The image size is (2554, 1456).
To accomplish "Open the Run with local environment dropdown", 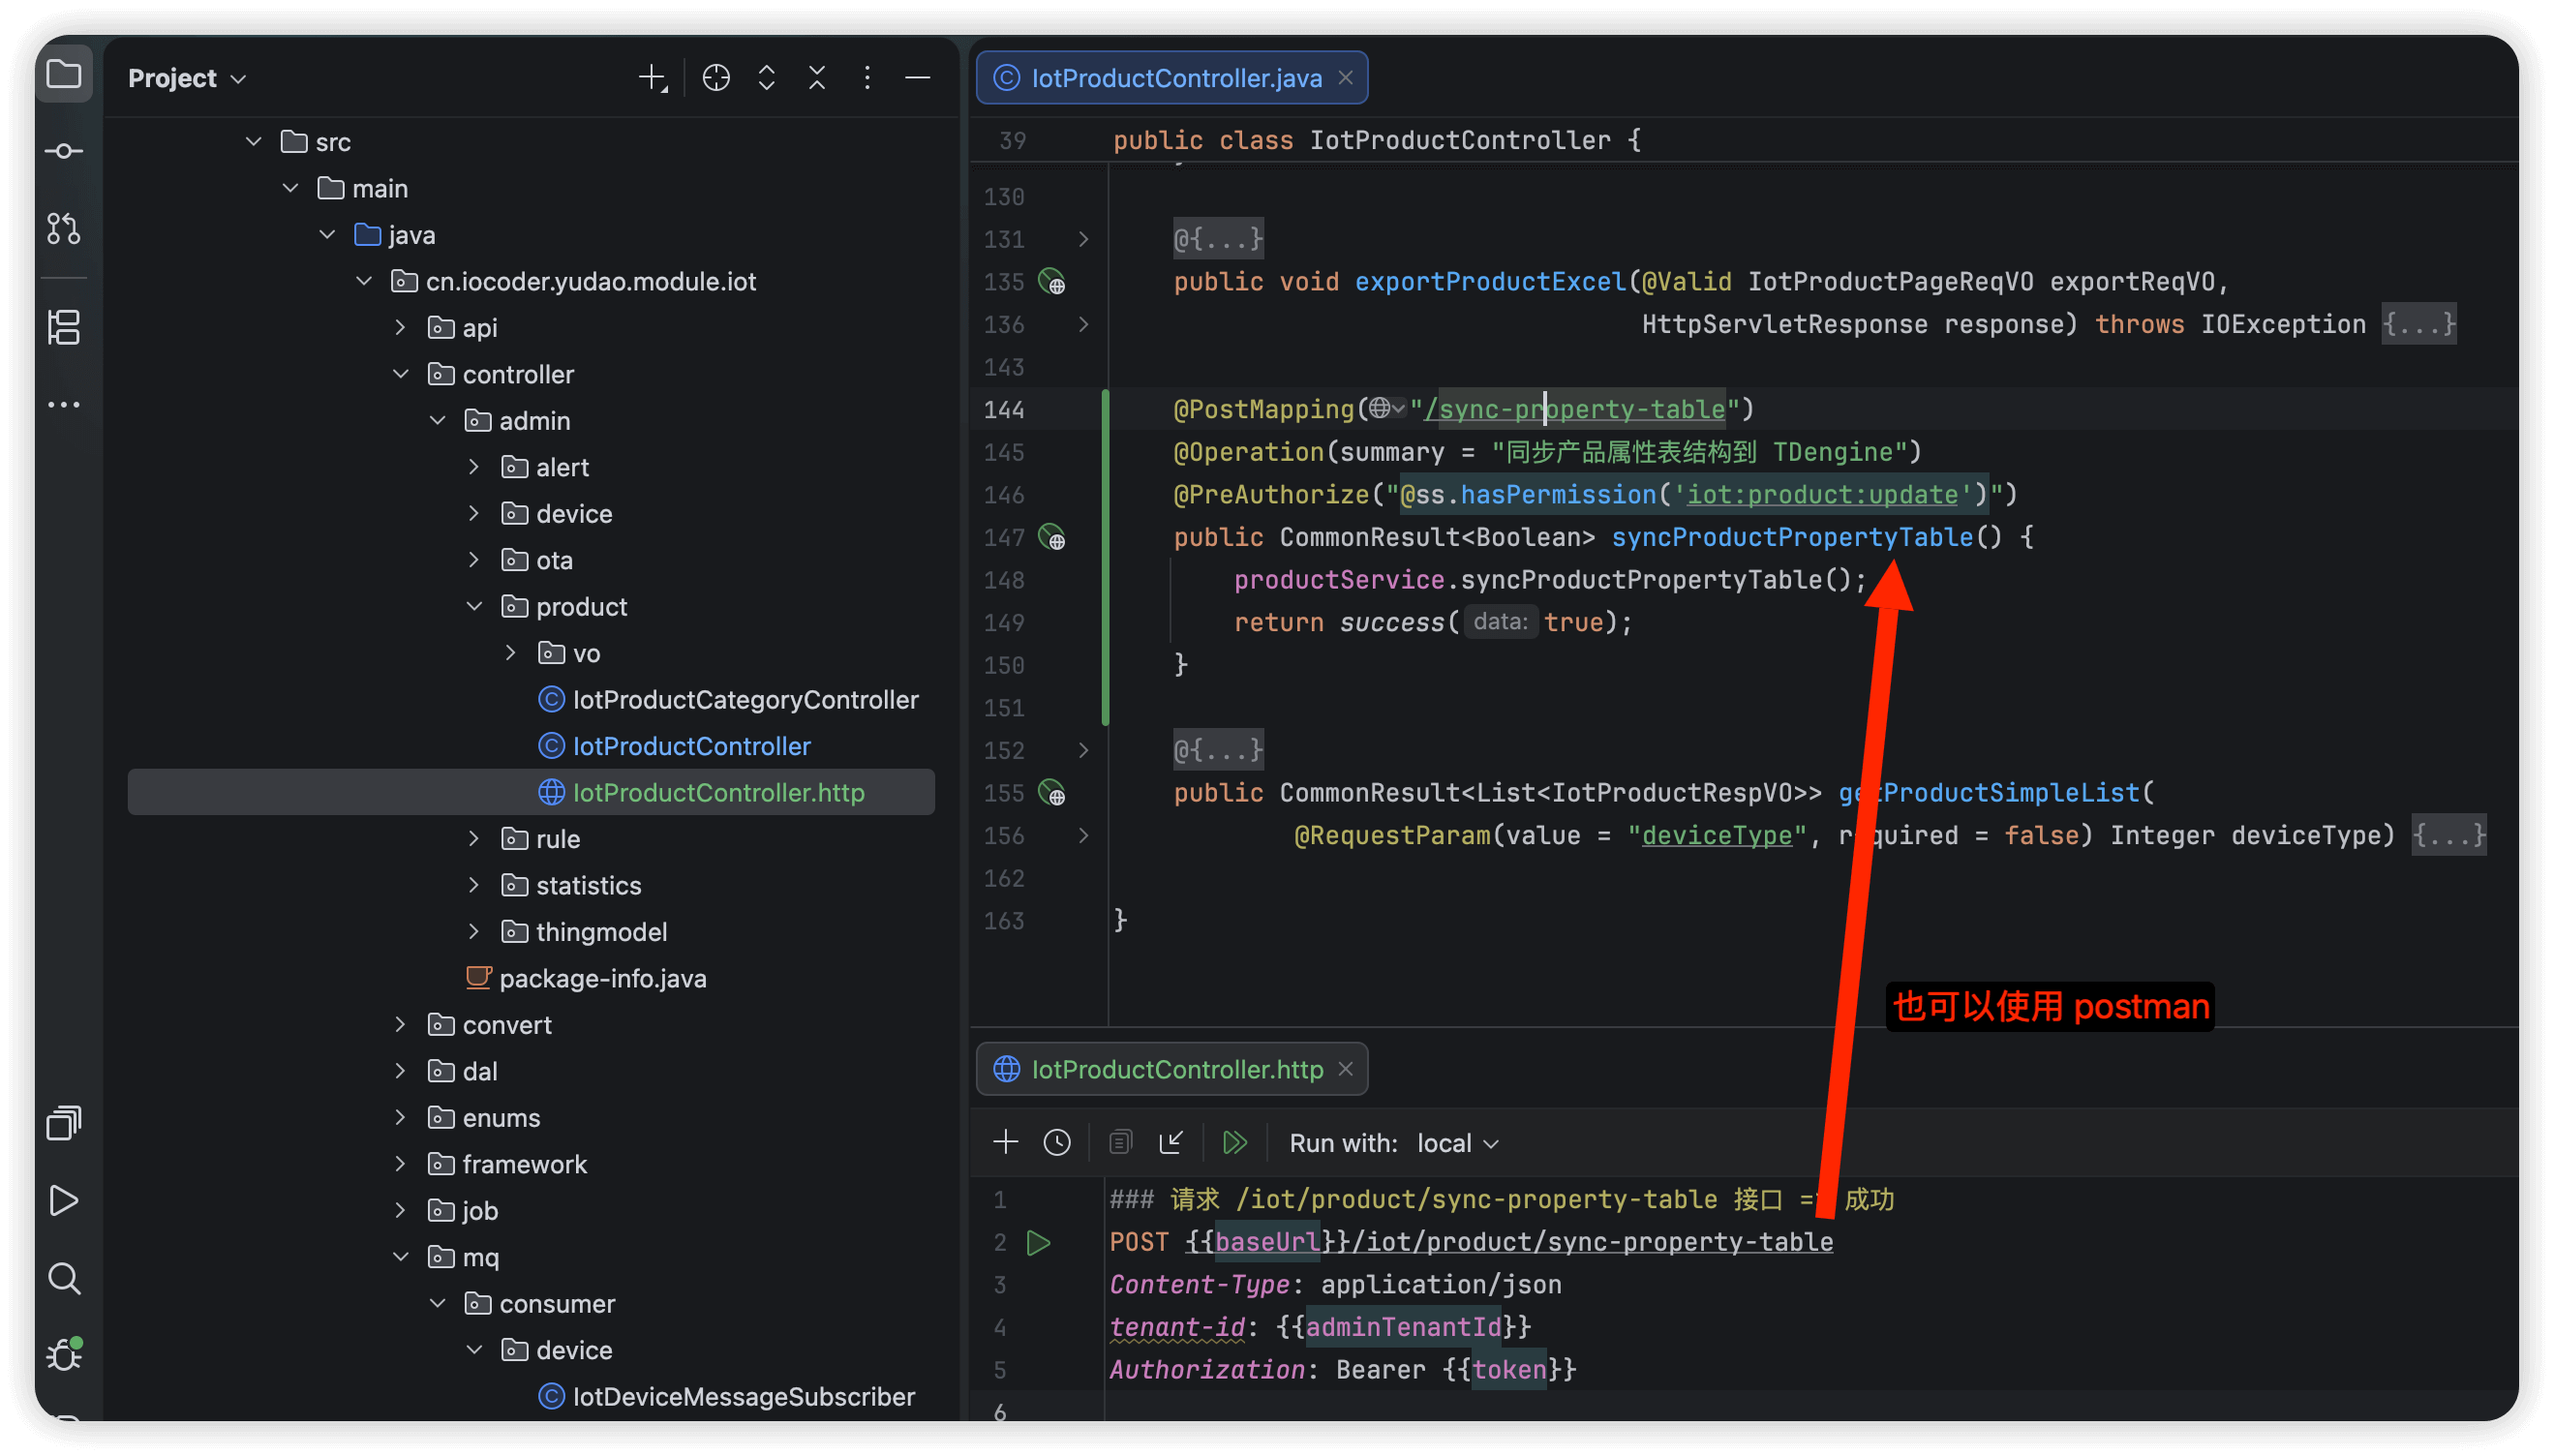I will (x=1457, y=1143).
